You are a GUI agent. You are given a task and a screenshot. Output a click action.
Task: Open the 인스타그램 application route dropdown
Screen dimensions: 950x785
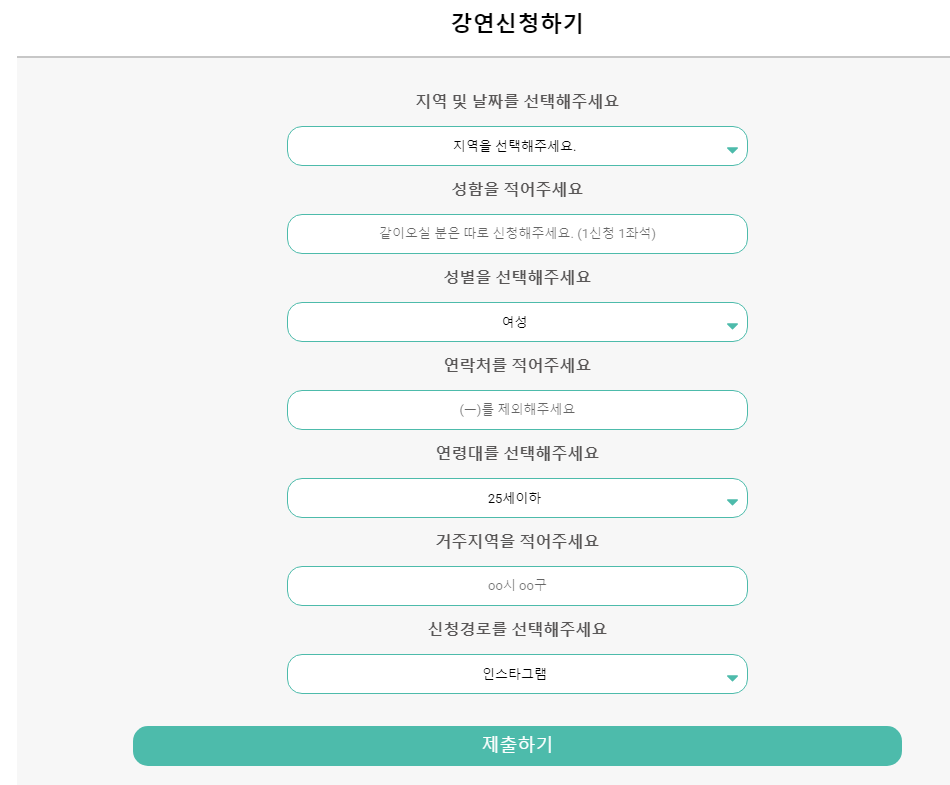(517, 674)
